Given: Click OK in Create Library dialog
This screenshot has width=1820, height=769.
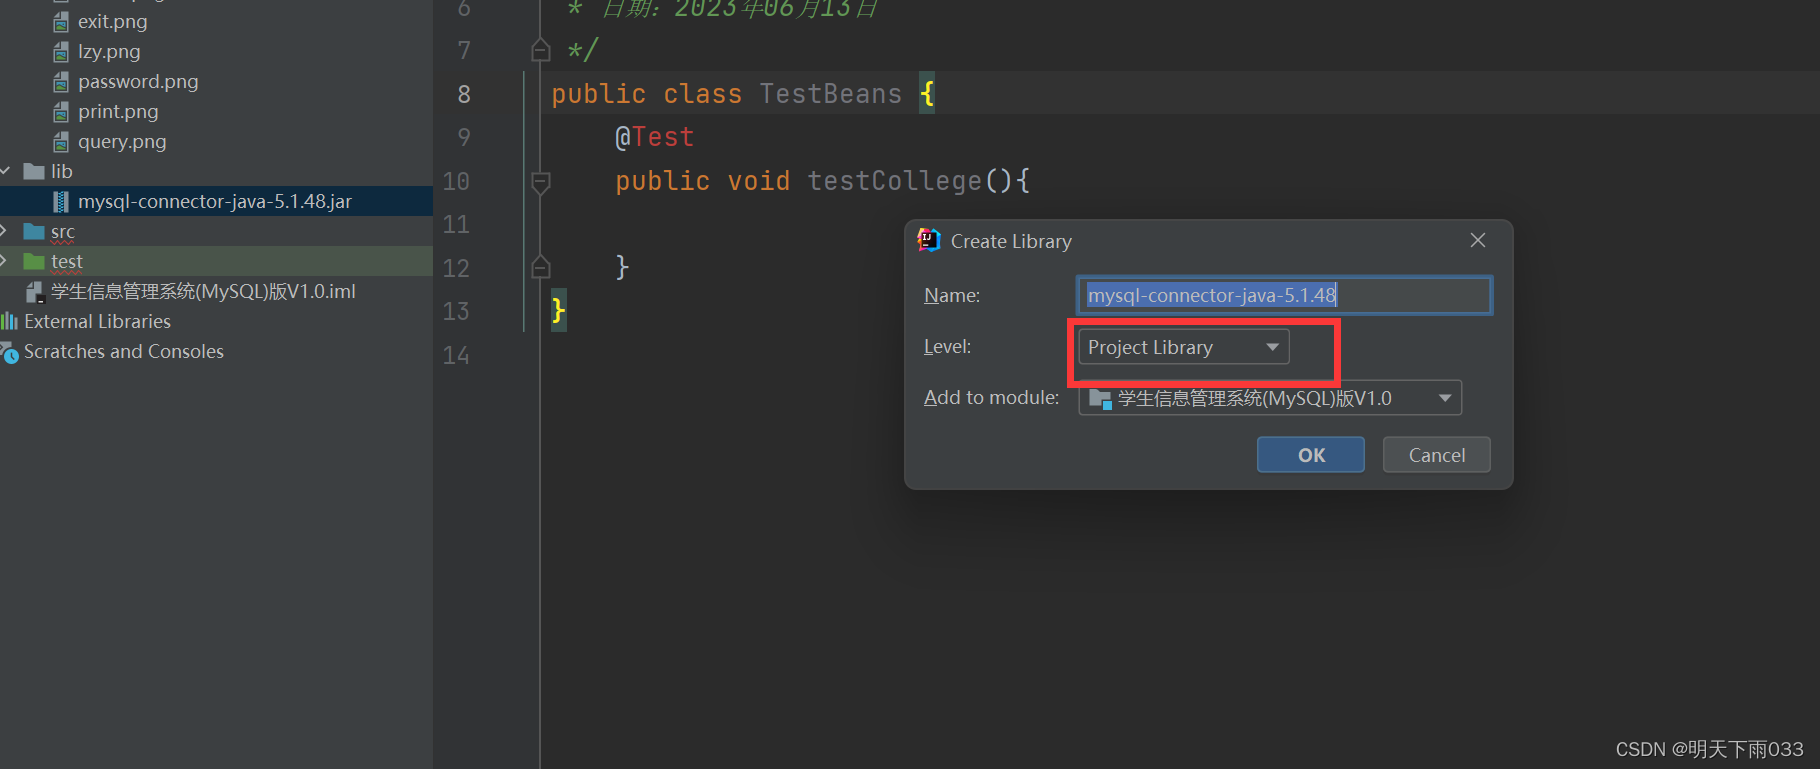Looking at the screenshot, I should click(x=1311, y=455).
